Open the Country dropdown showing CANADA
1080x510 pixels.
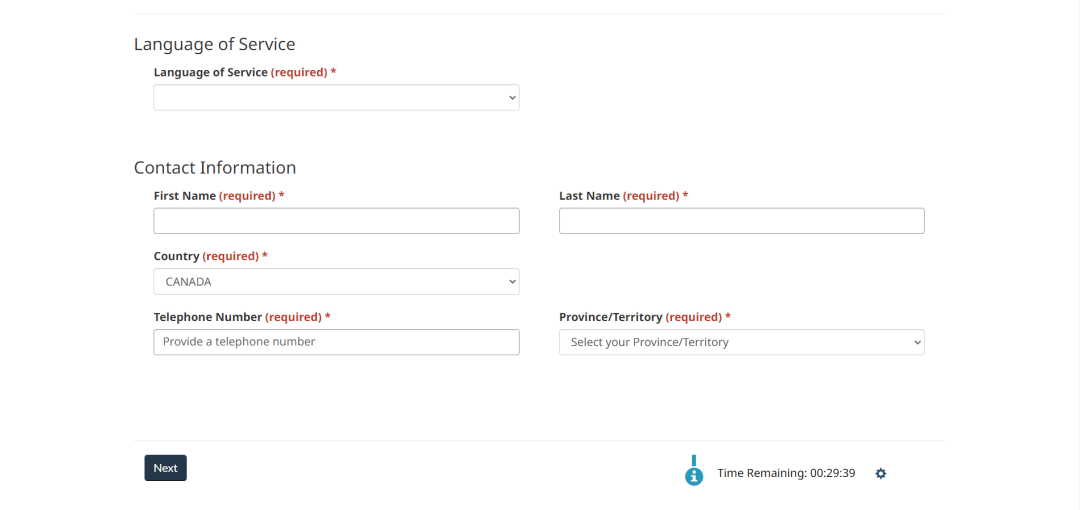pos(336,282)
